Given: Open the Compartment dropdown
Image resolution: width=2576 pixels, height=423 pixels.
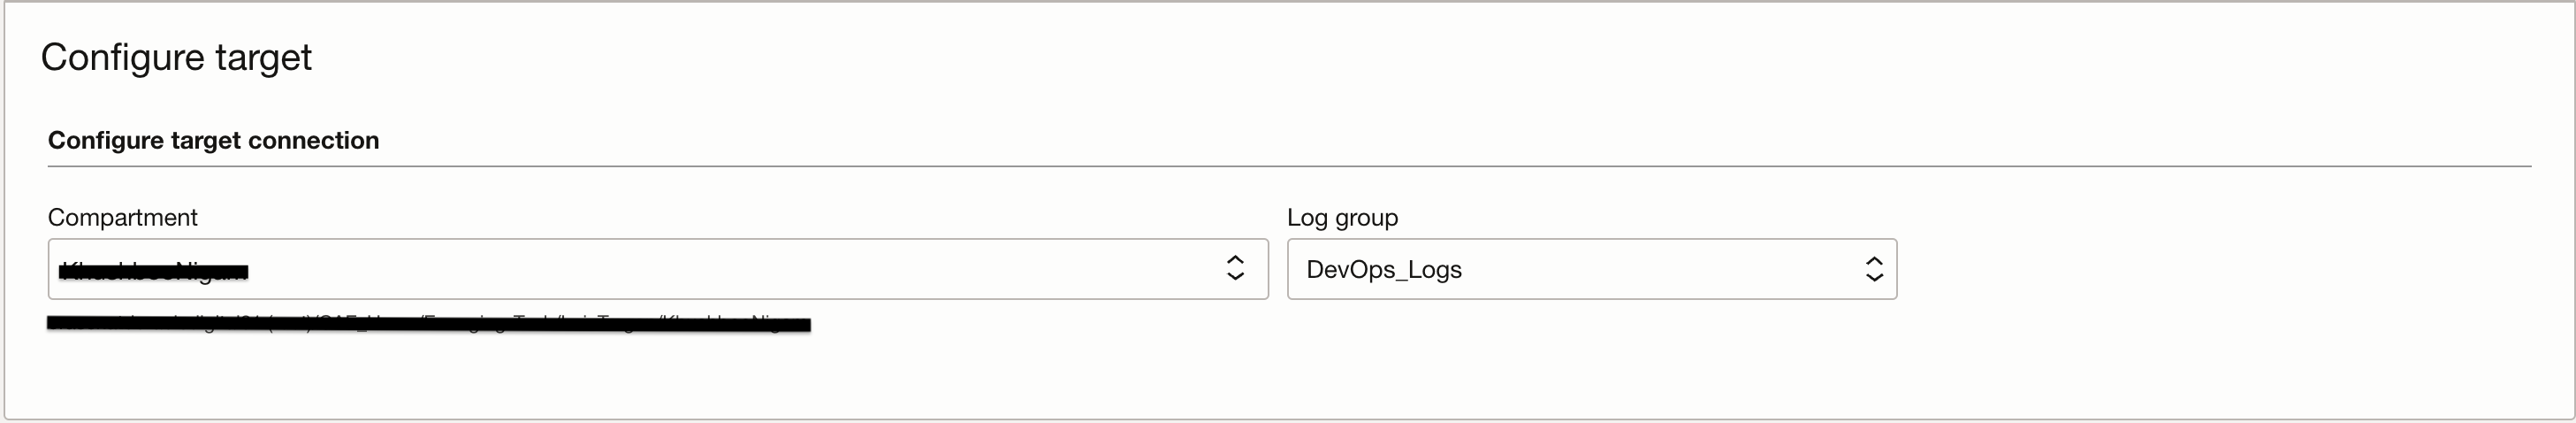Looking at the screenshot, I should tap(657, 269).
